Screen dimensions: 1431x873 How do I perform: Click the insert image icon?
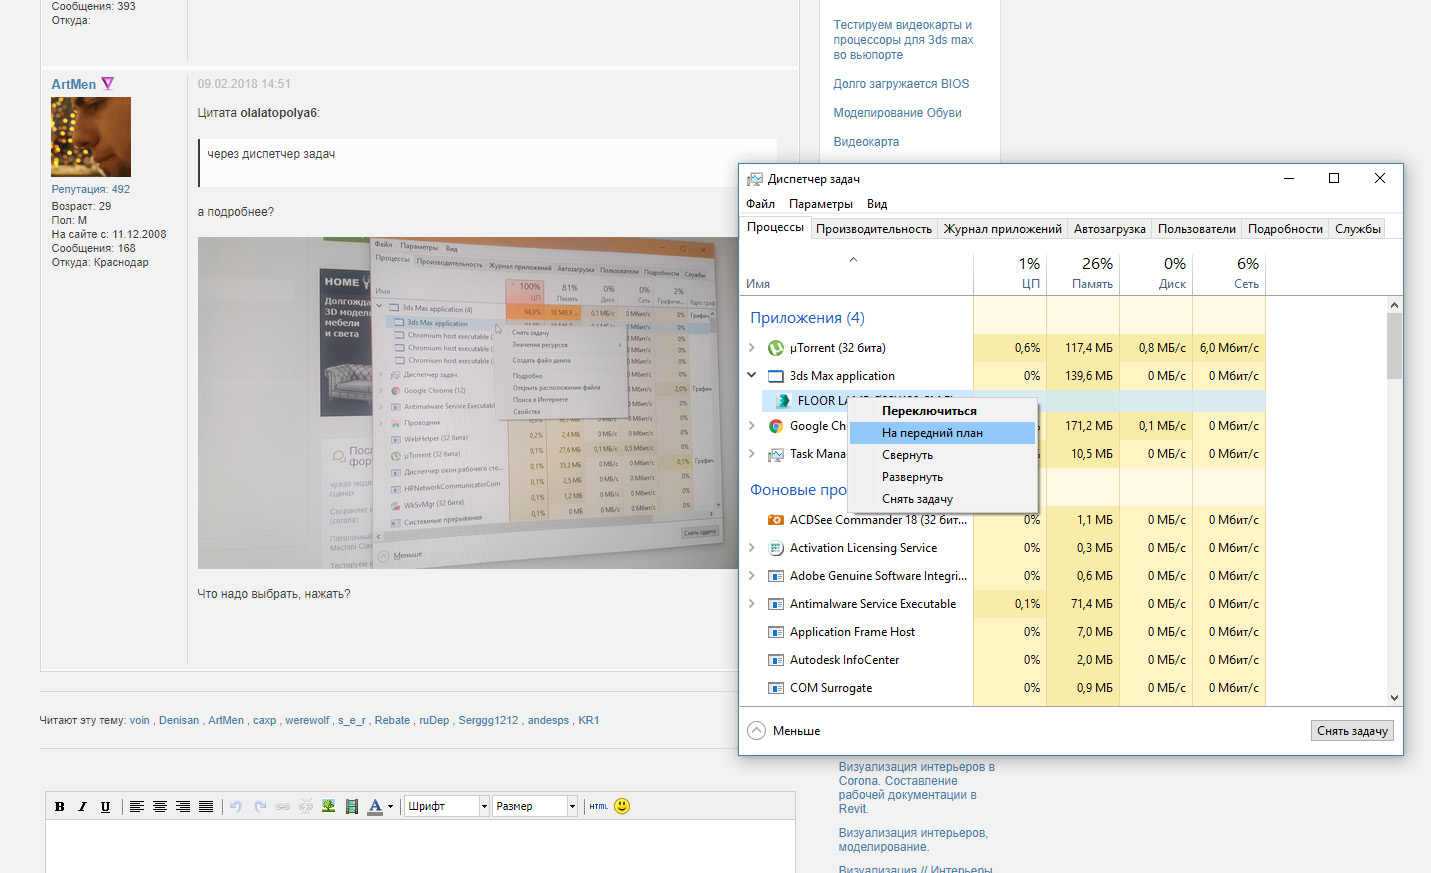point(328,806)
